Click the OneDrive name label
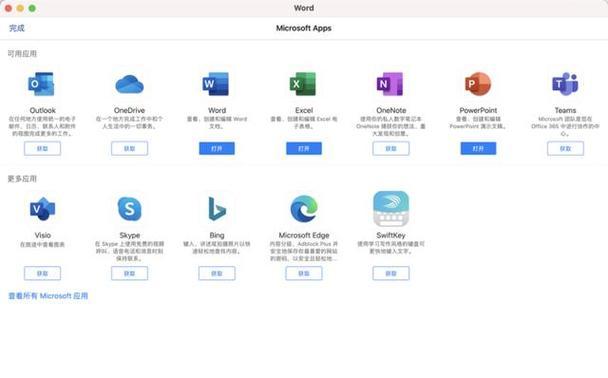608x378 pixels. pyautogui.click(x=130, y=110)
